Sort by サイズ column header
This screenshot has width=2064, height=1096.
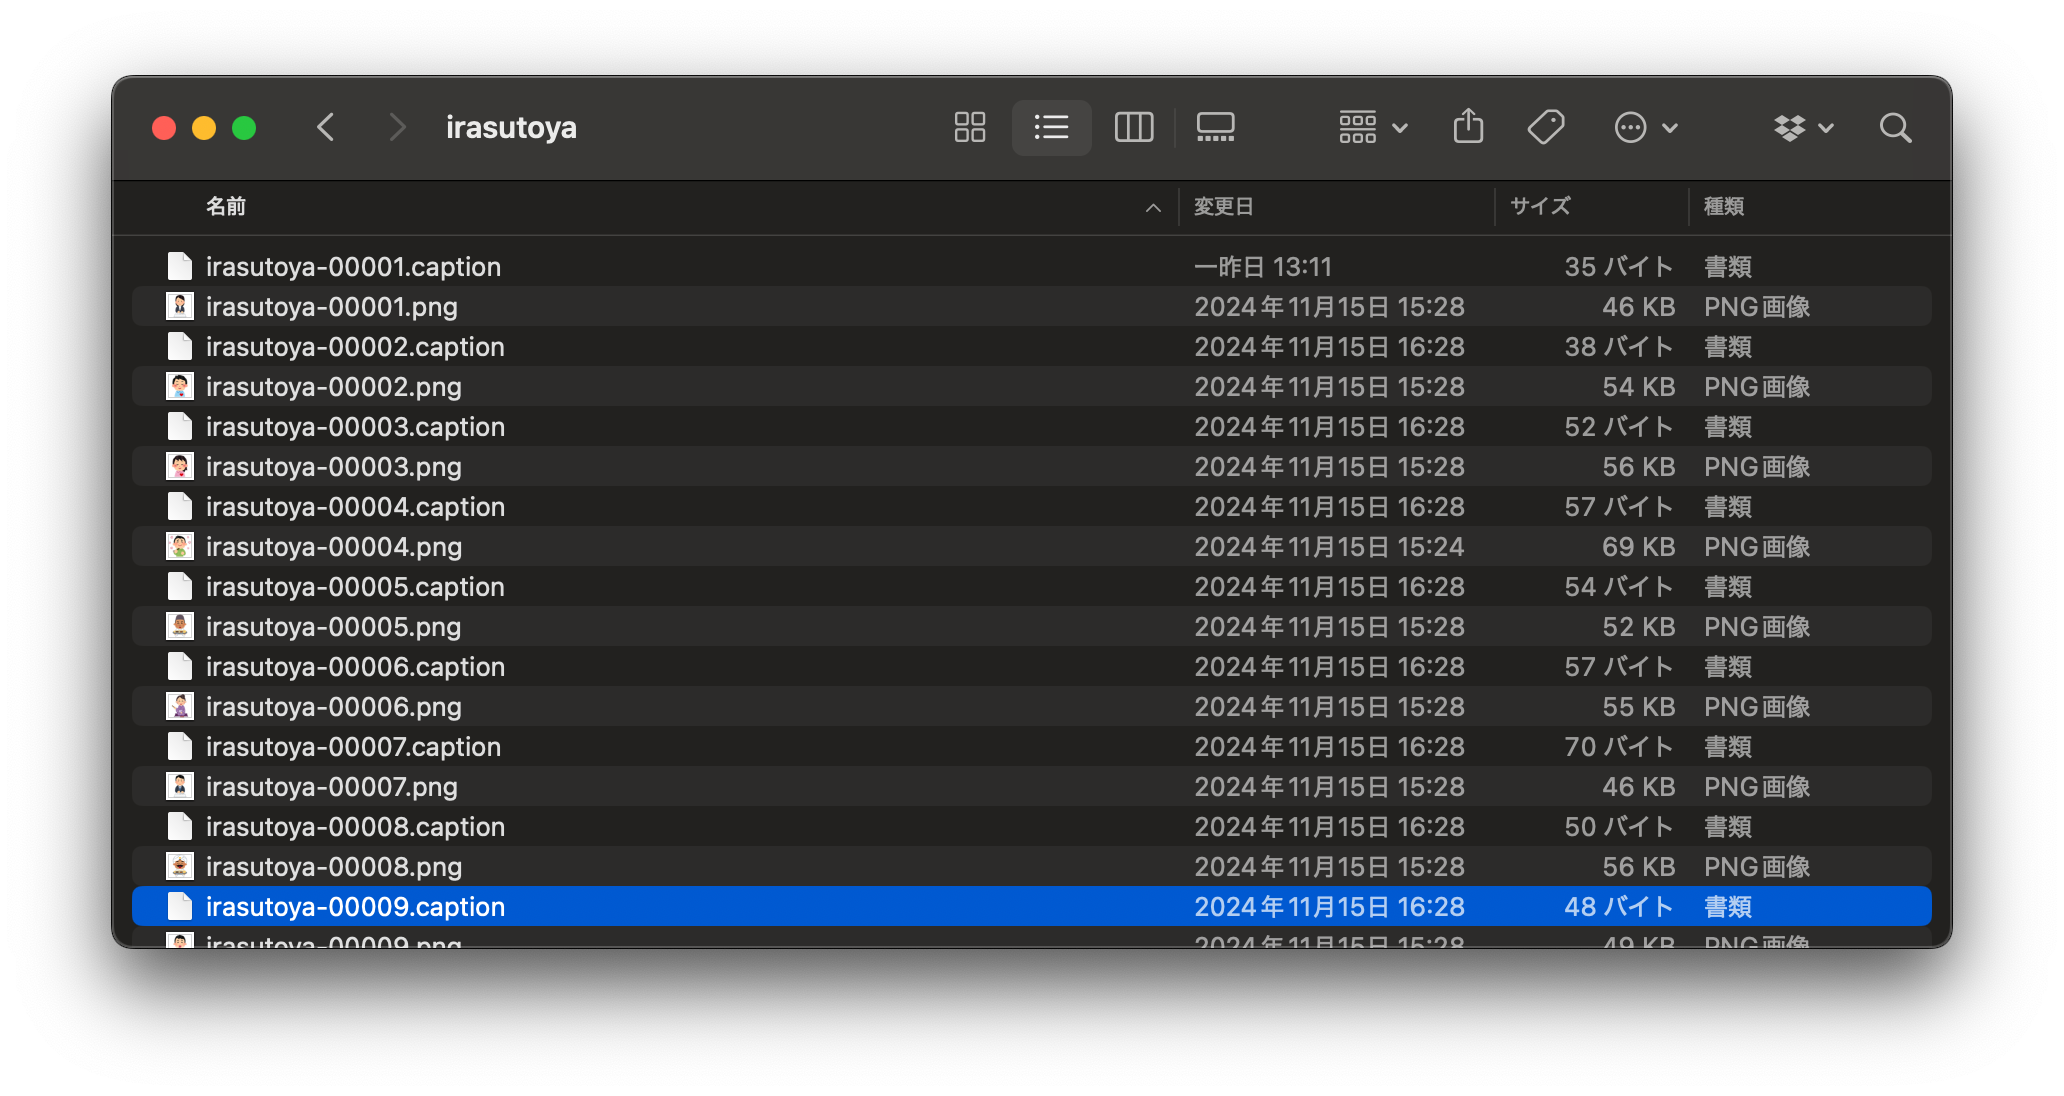pyautogui.click(x=1540, y=207)
